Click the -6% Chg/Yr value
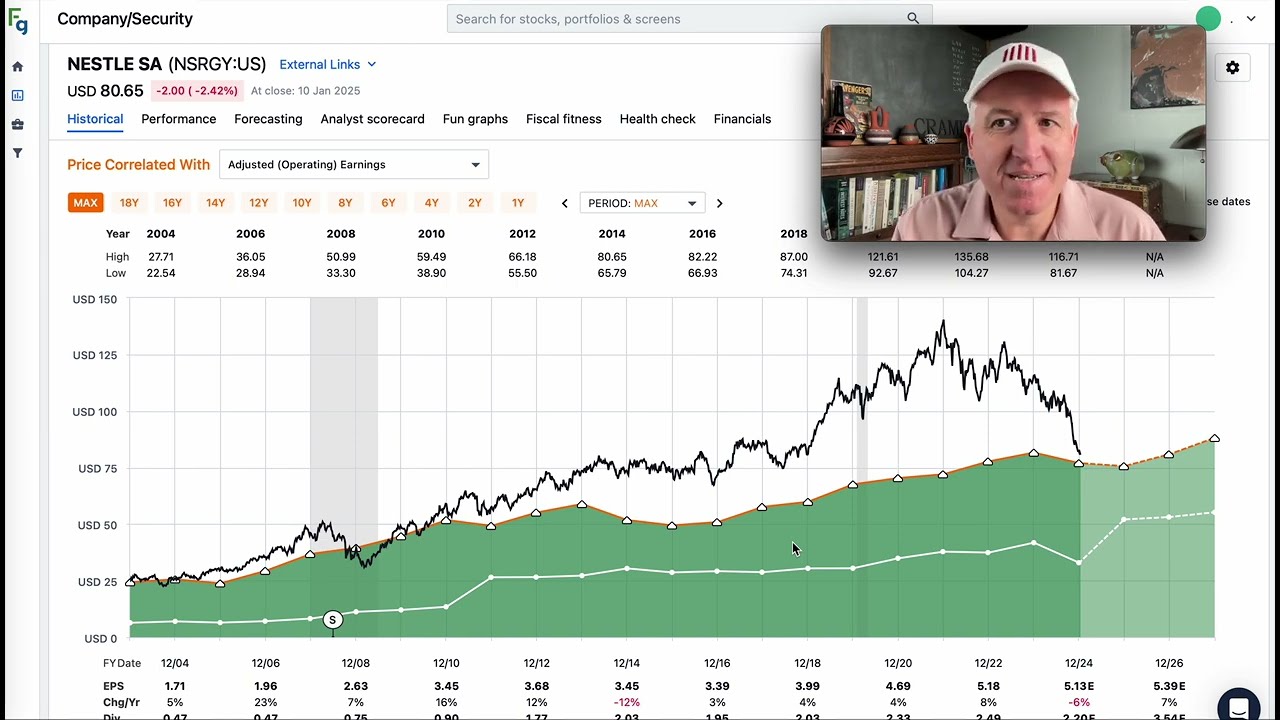 [1079, 703]
